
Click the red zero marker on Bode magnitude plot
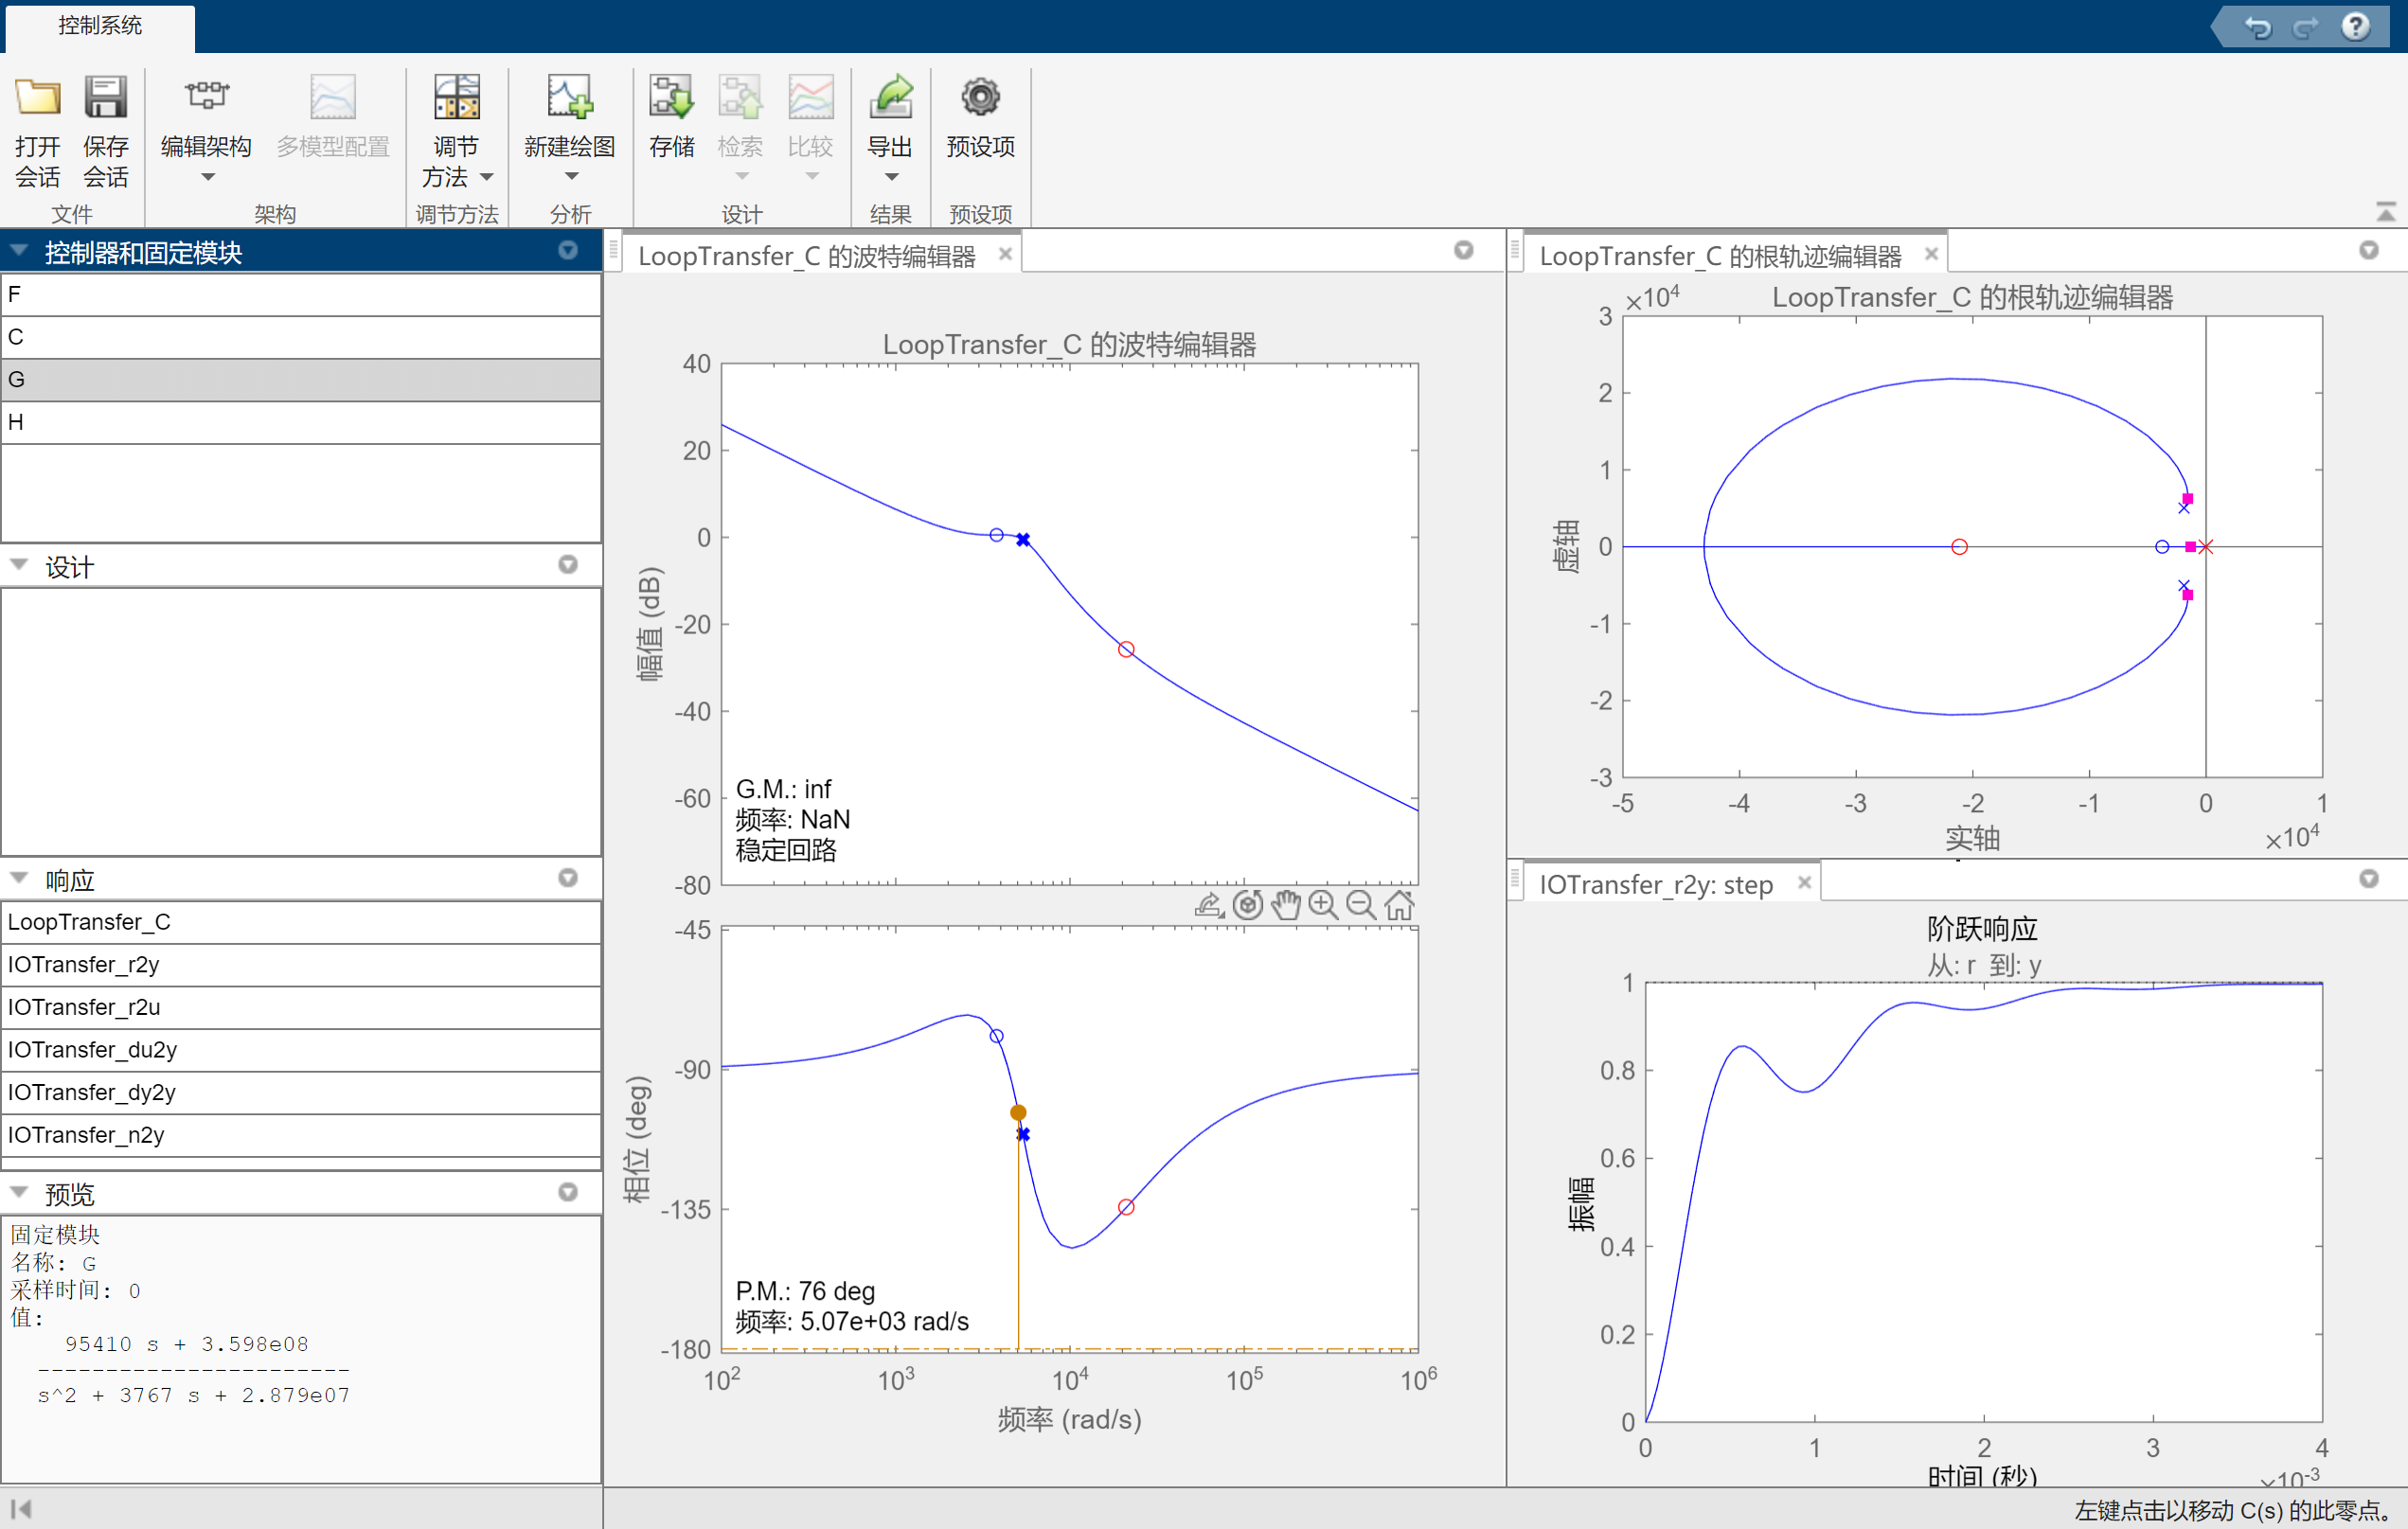coord(1126,650)
